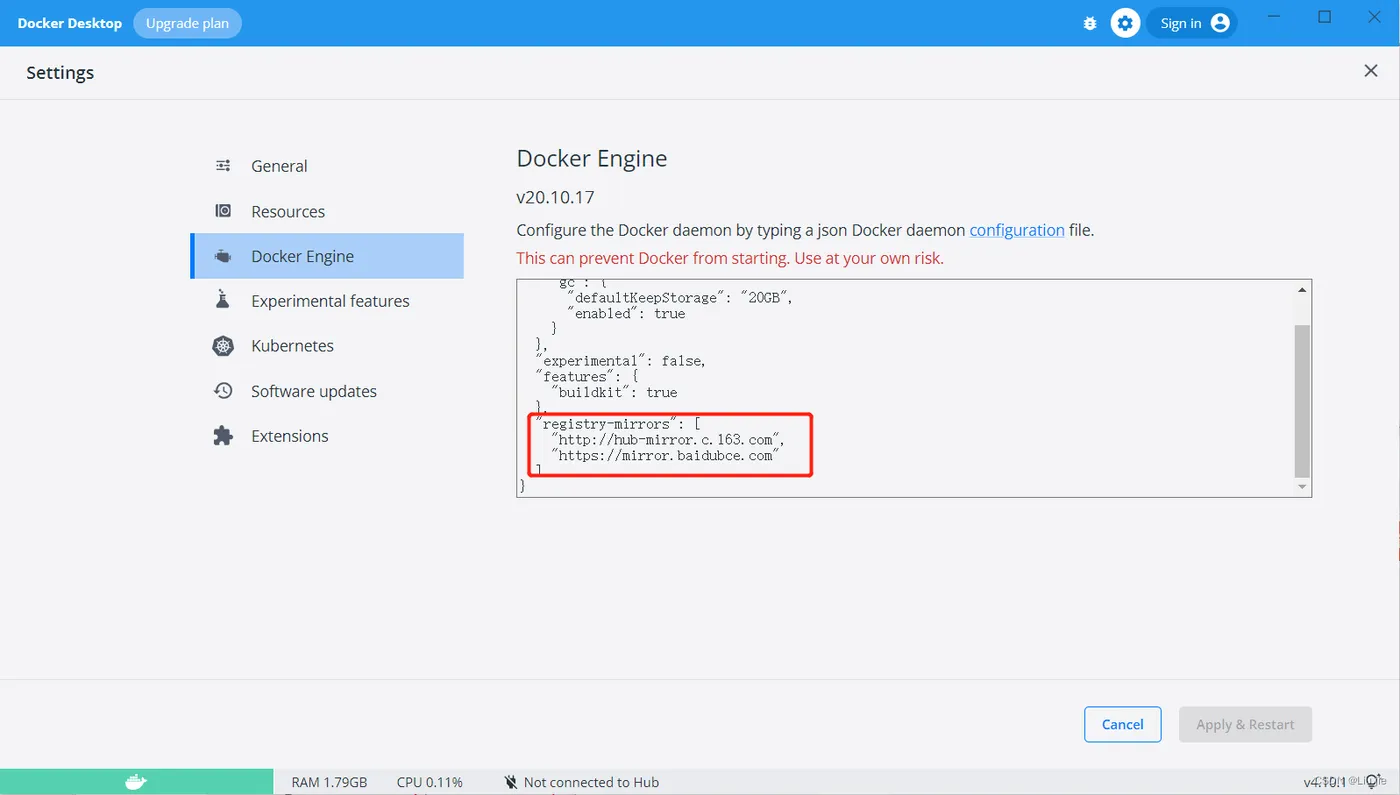
Task: Open the settings gear icon
Action: (x=1125, y=23)
